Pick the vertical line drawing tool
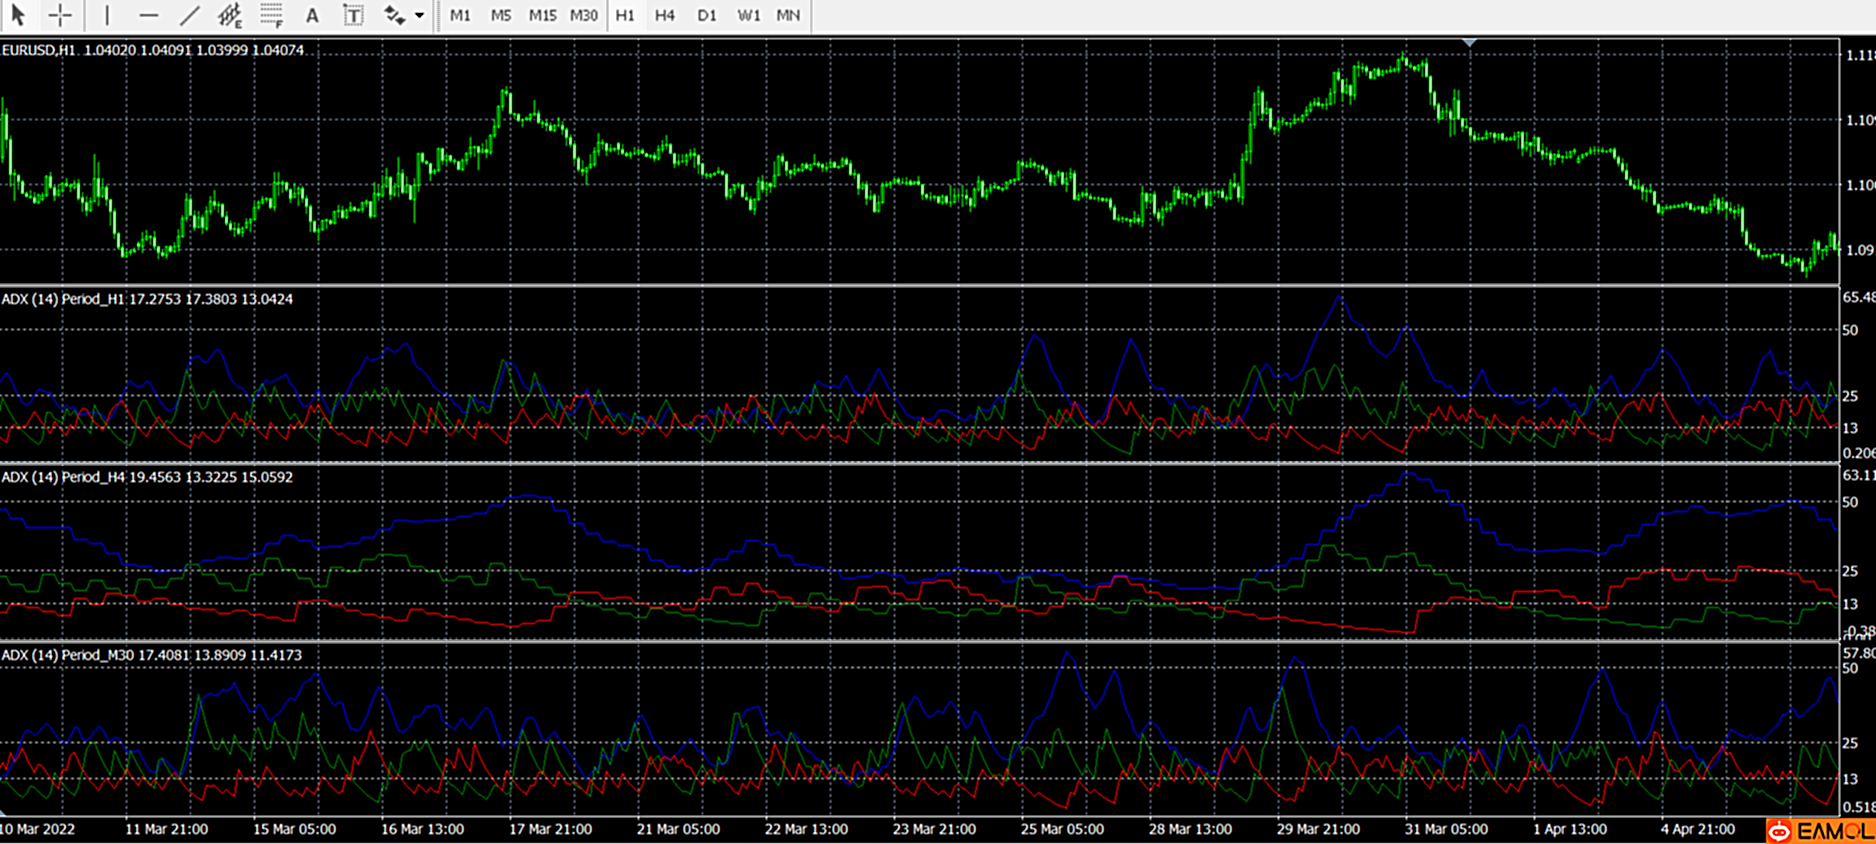The width and height of the screenshot is (1876, 844). tap(107, 15)
